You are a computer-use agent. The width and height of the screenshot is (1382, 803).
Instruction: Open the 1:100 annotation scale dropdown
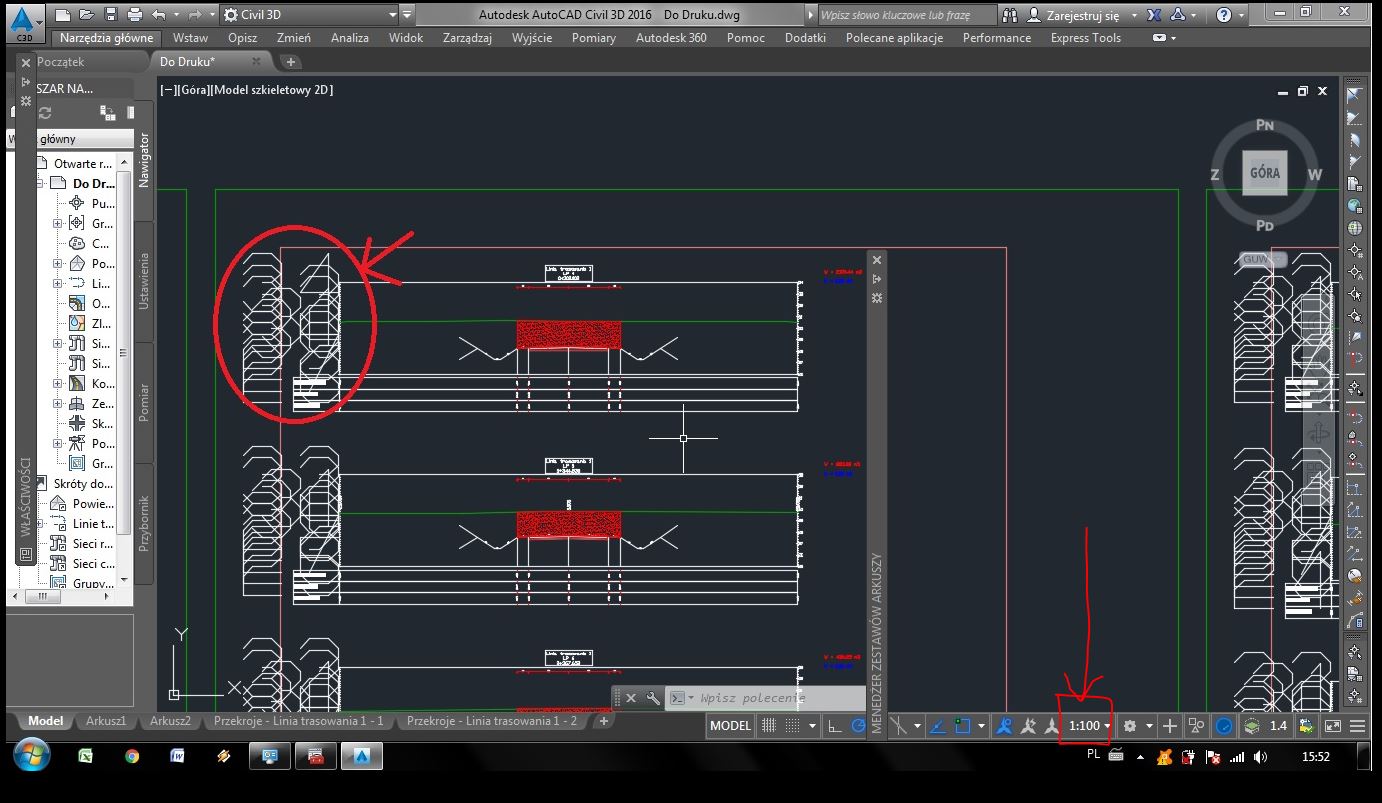pyautogui.click(x=1085, y=725)
